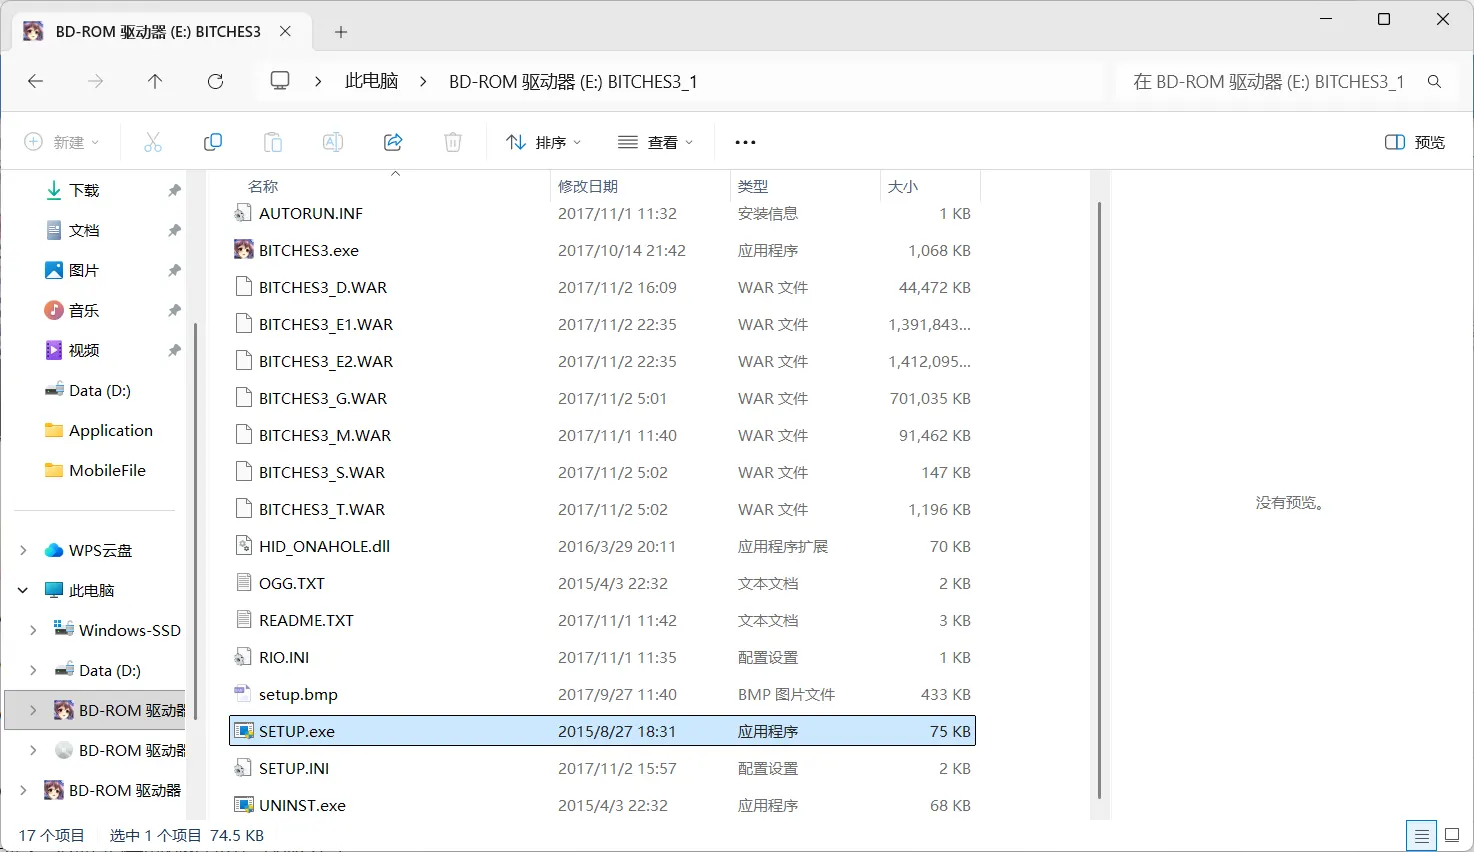
Task: Switch to large thumbnails view in status bar
Action: click(1452, 835)
